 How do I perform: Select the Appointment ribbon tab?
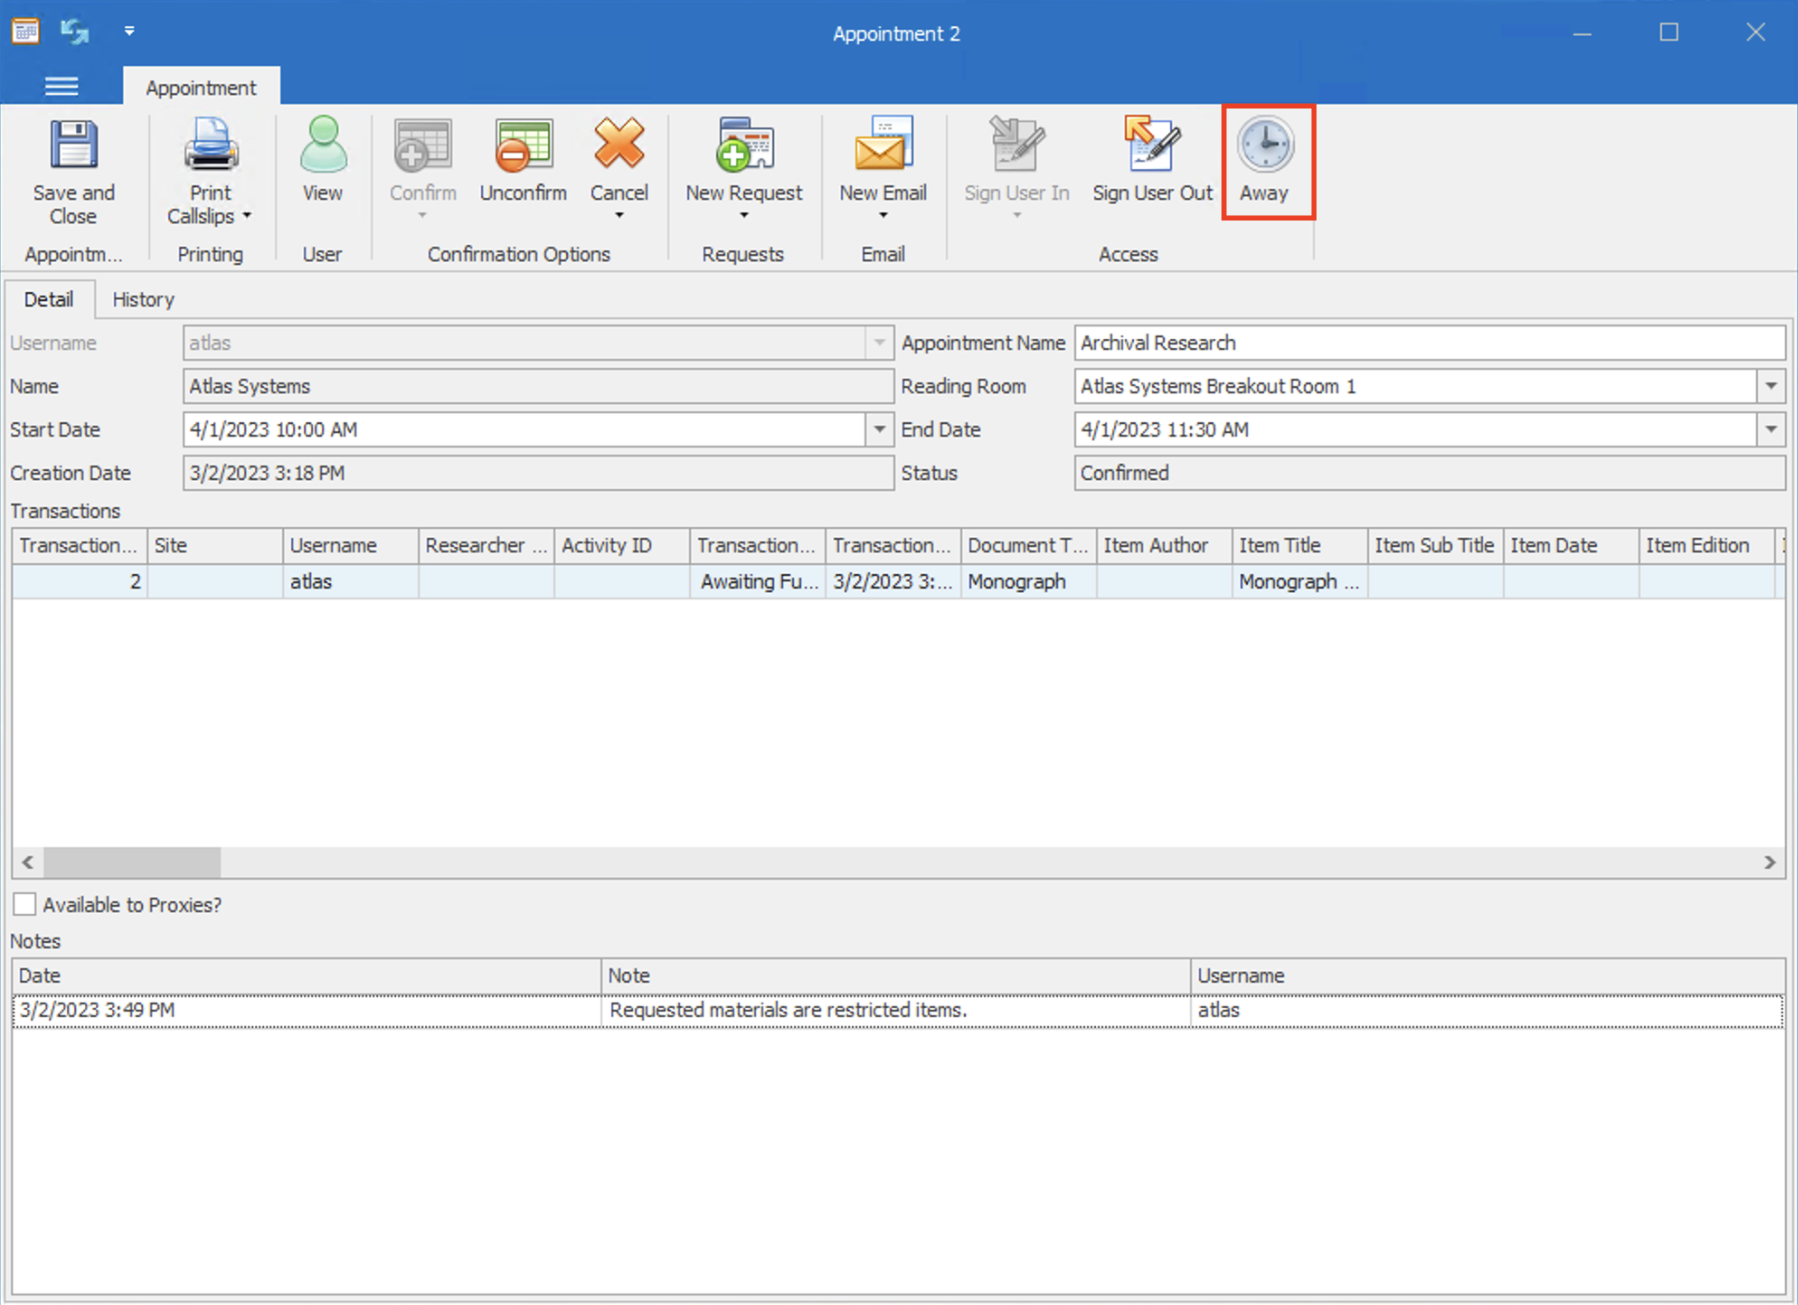[x=201, y=88]
